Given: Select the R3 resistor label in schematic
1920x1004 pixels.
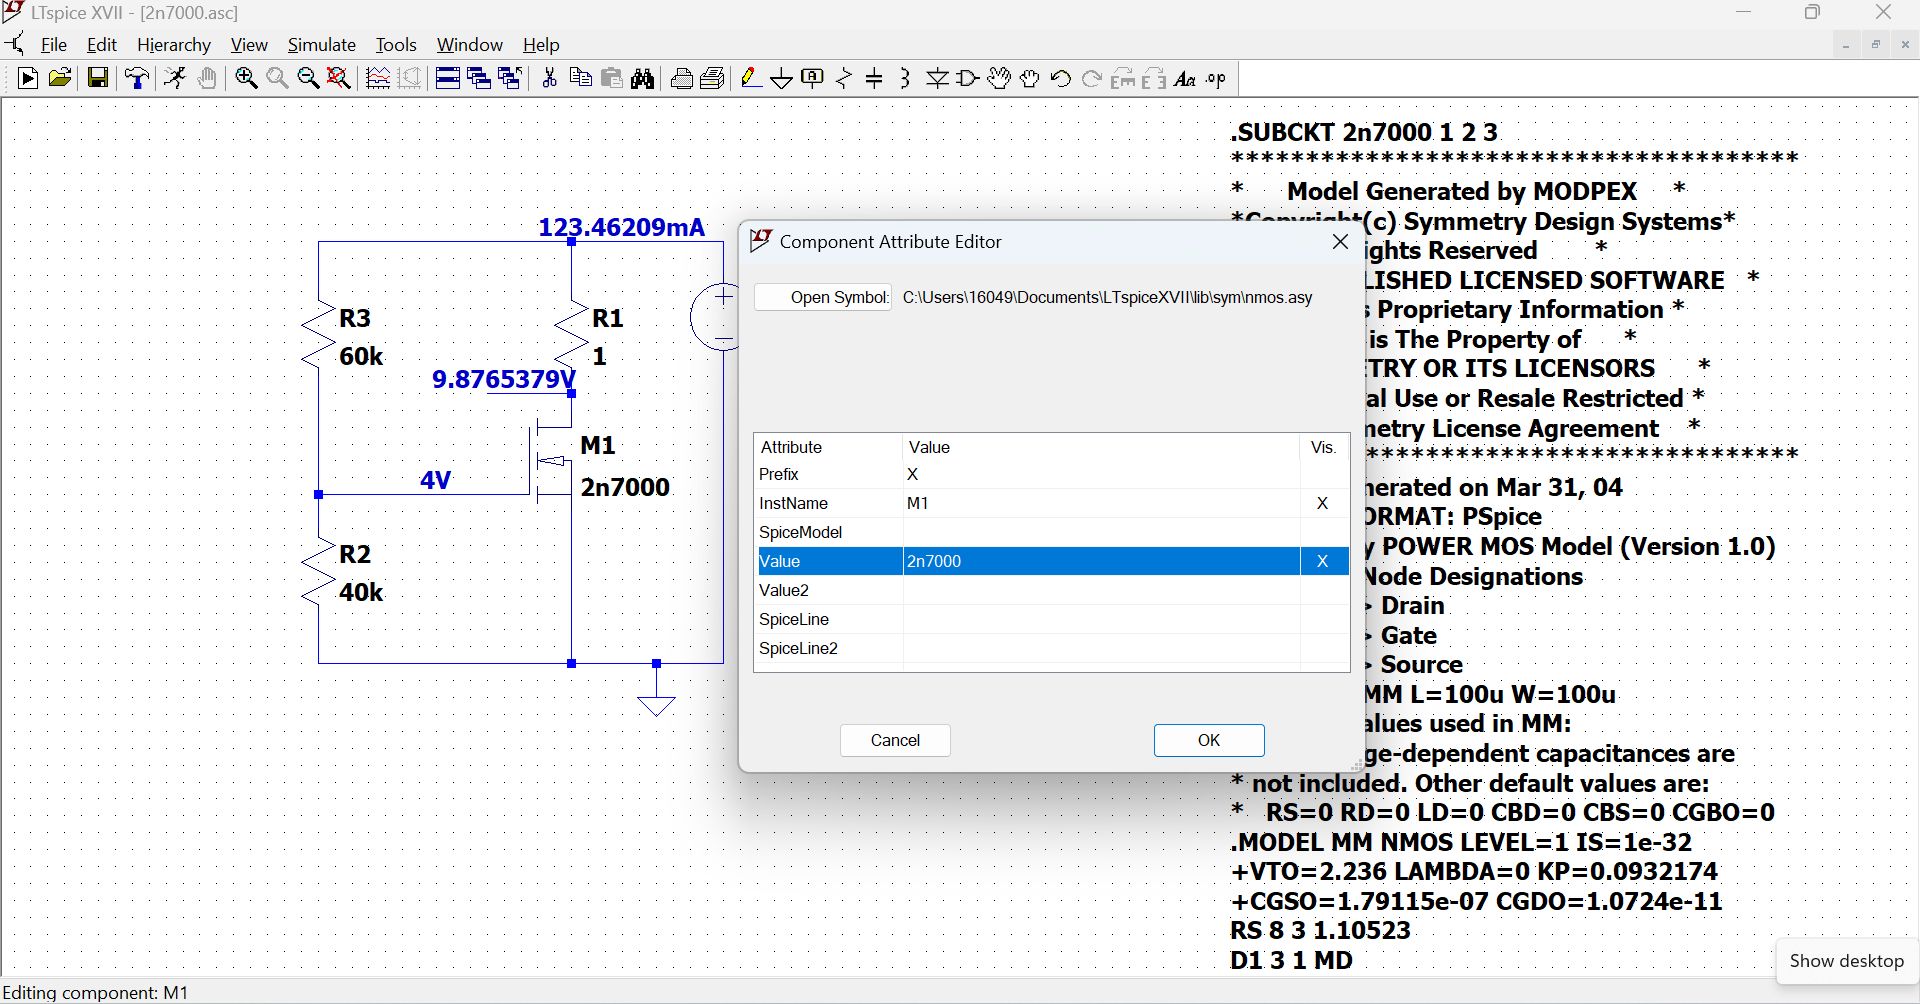Looking at the screenshot, I should point(355,318).
